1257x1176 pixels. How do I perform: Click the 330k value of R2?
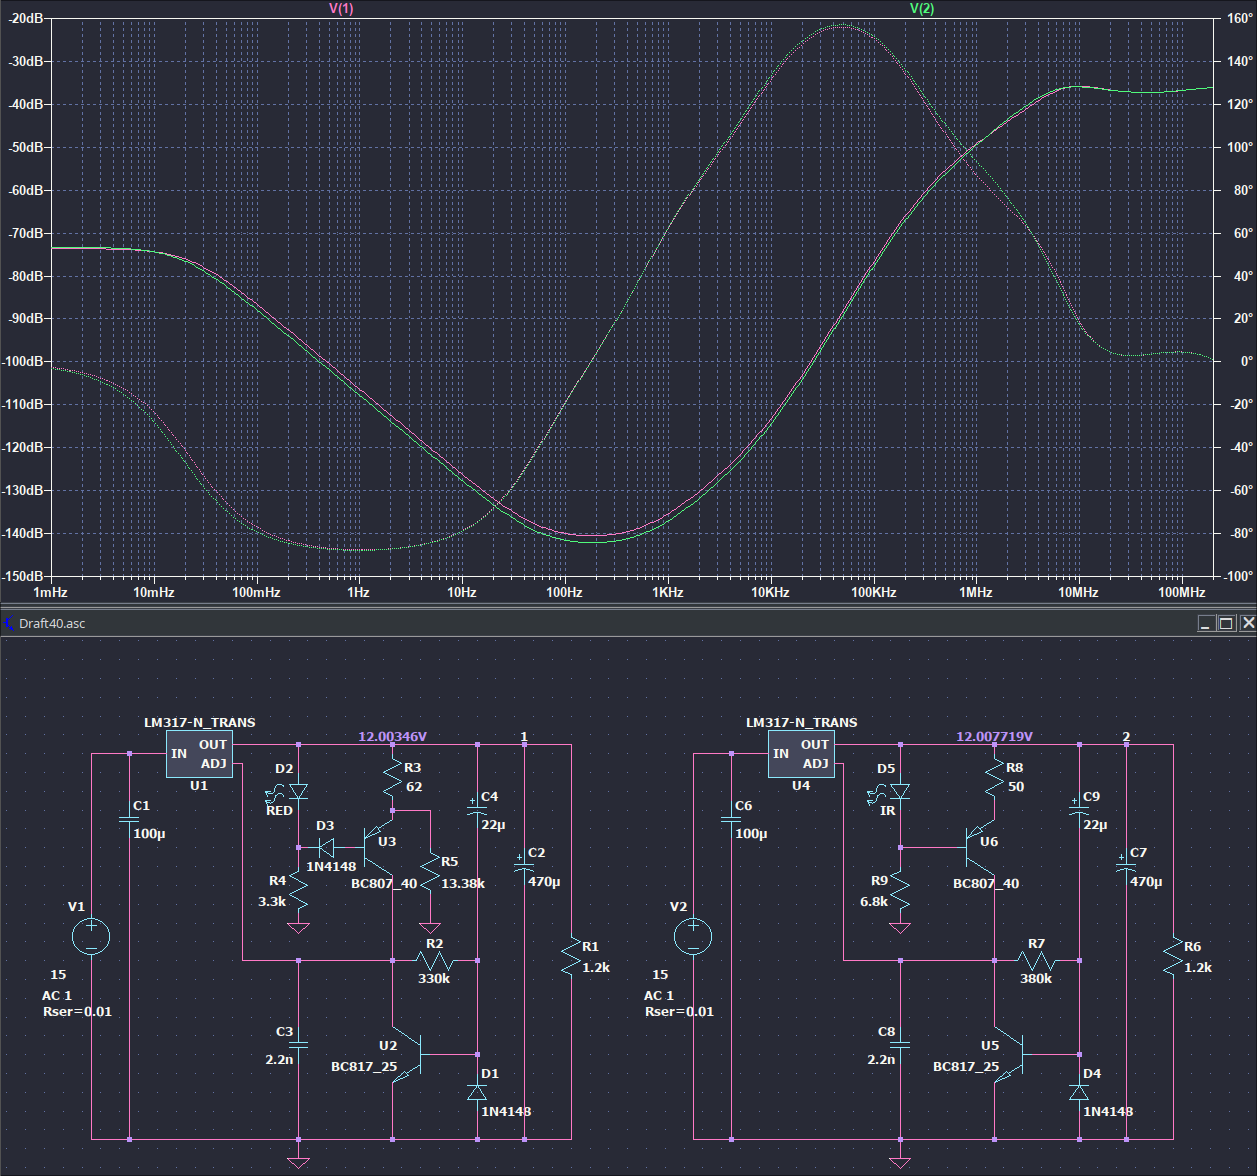click(x=434, y=979)
